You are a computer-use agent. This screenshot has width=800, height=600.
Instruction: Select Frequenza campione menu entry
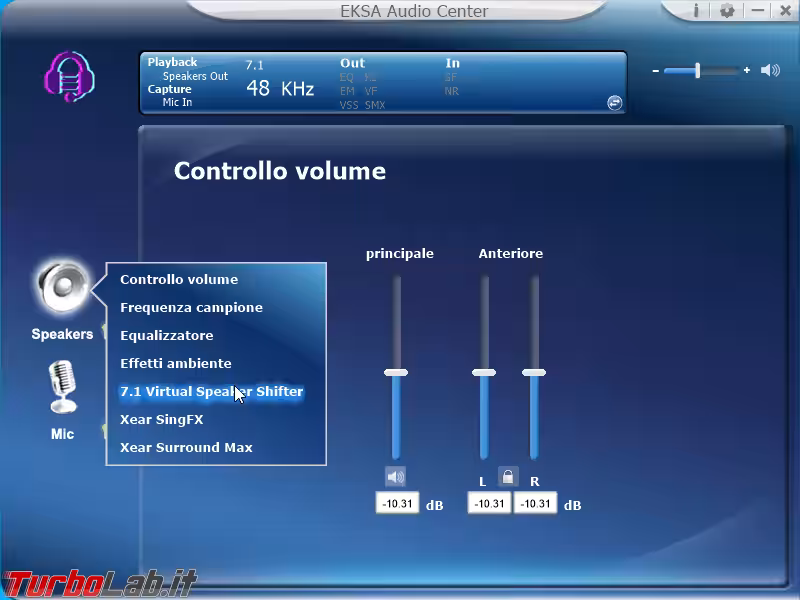coord(191,308)
